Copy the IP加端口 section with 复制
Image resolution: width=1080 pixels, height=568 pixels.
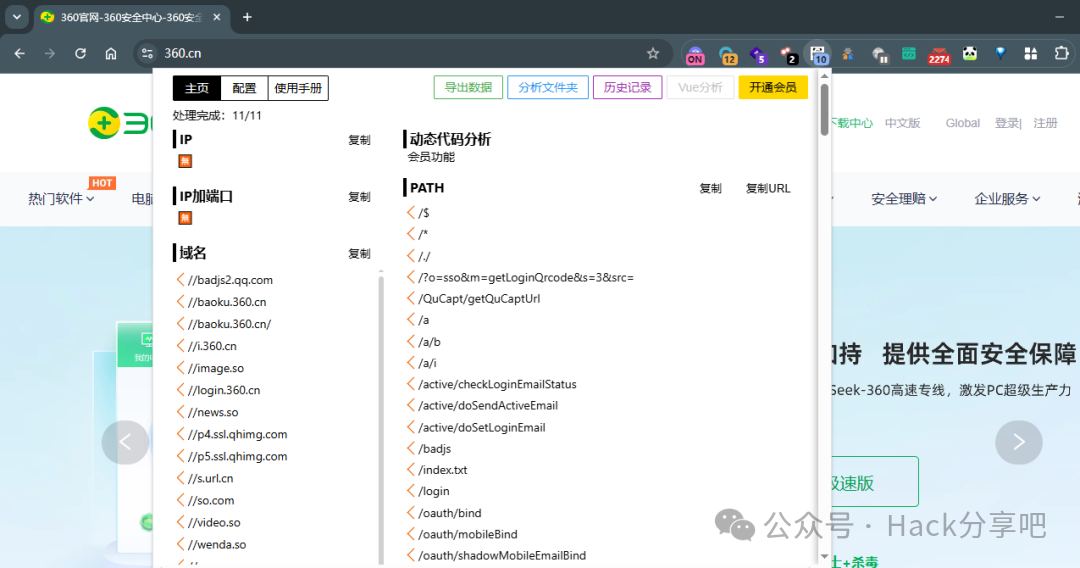tap(359, 197)
